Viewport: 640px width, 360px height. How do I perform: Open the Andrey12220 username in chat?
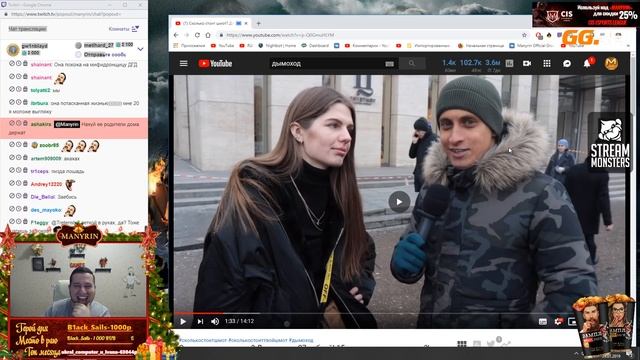46,184
